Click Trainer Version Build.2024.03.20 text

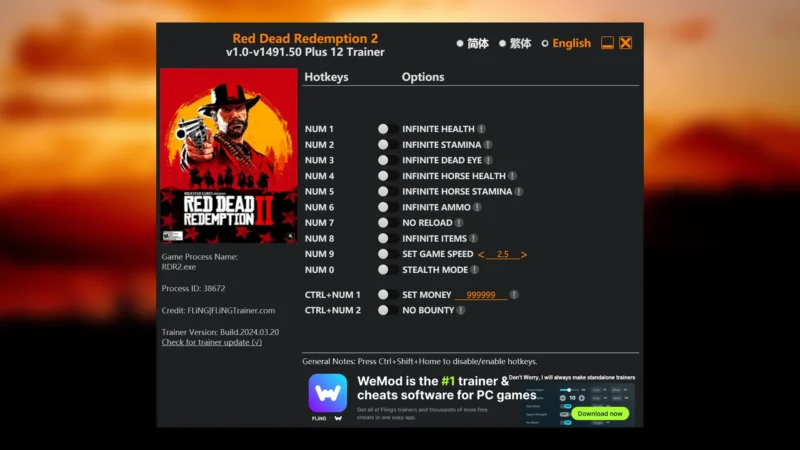pyautogui.click(x=220, y=332)
